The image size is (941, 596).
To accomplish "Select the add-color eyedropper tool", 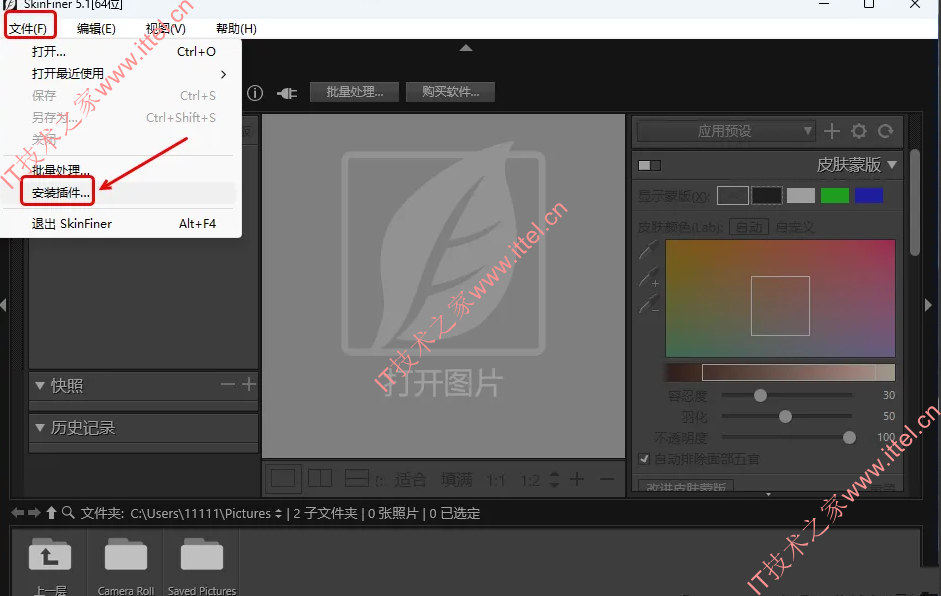I will point(649,277).
